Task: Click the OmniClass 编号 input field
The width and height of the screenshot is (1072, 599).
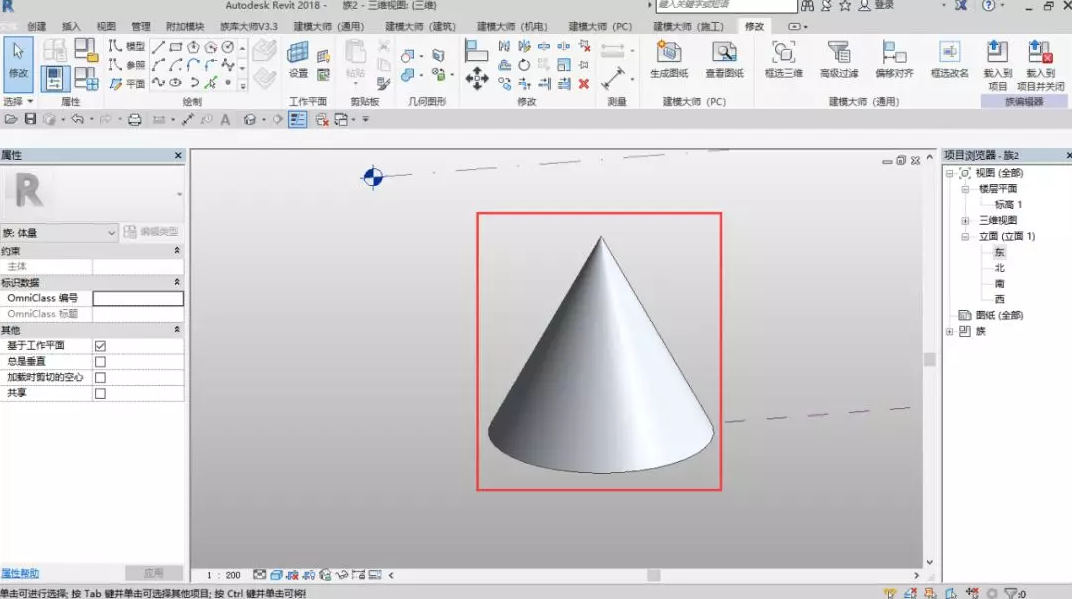Action: coord(138,298)
